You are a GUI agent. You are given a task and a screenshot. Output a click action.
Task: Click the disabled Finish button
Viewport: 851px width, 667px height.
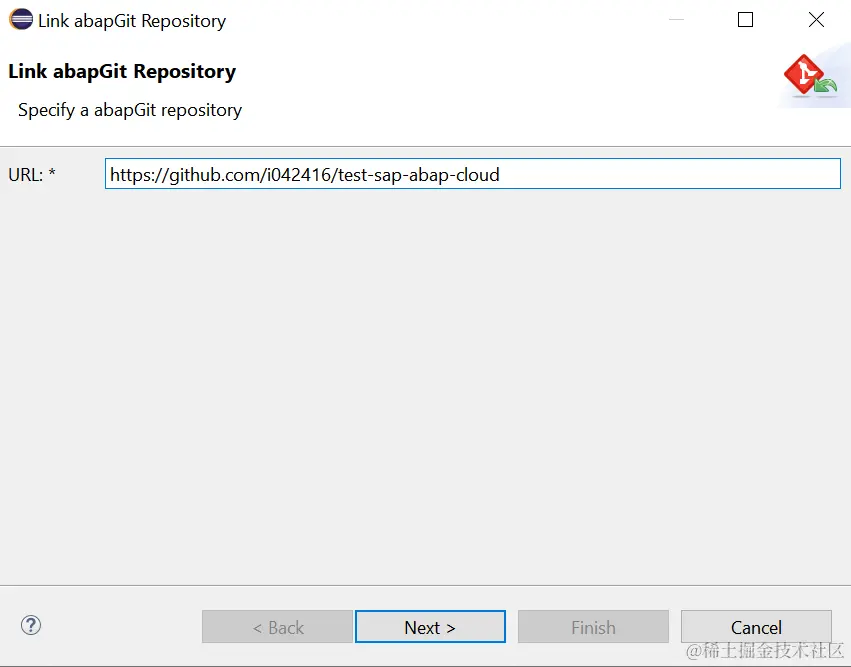[593, 627]
